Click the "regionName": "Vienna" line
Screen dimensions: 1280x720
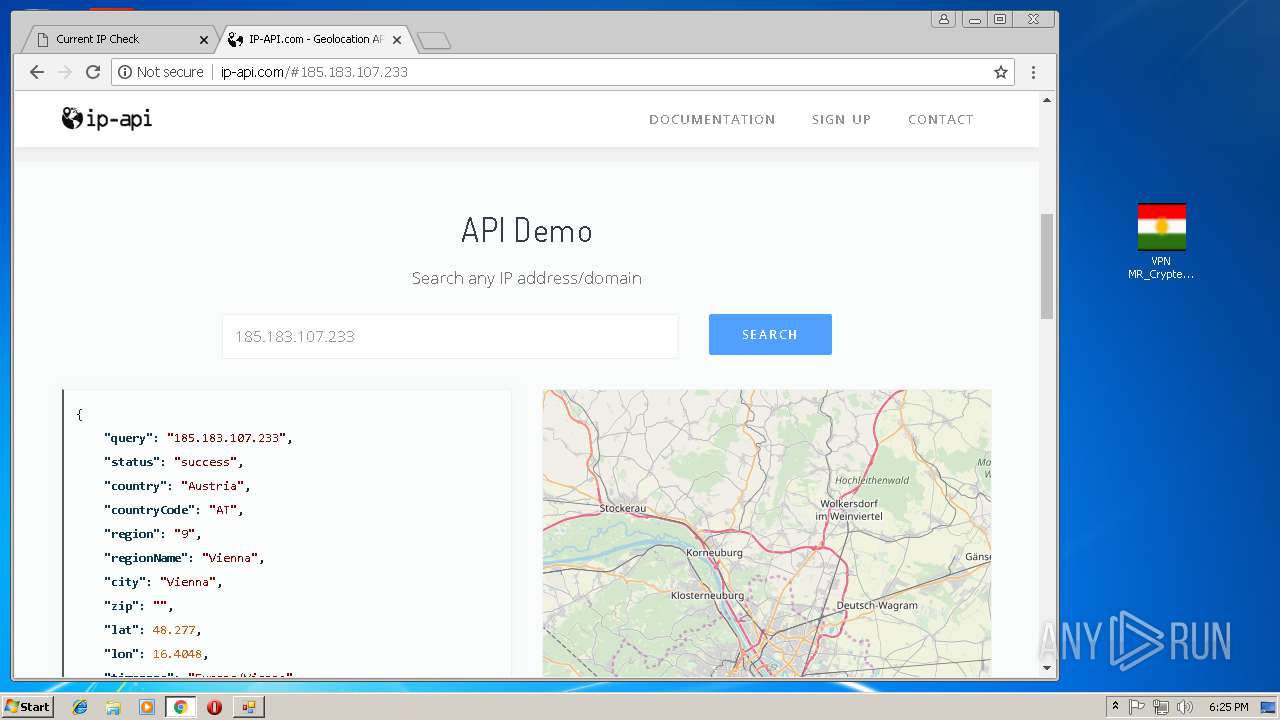click(x=184, y=558)
